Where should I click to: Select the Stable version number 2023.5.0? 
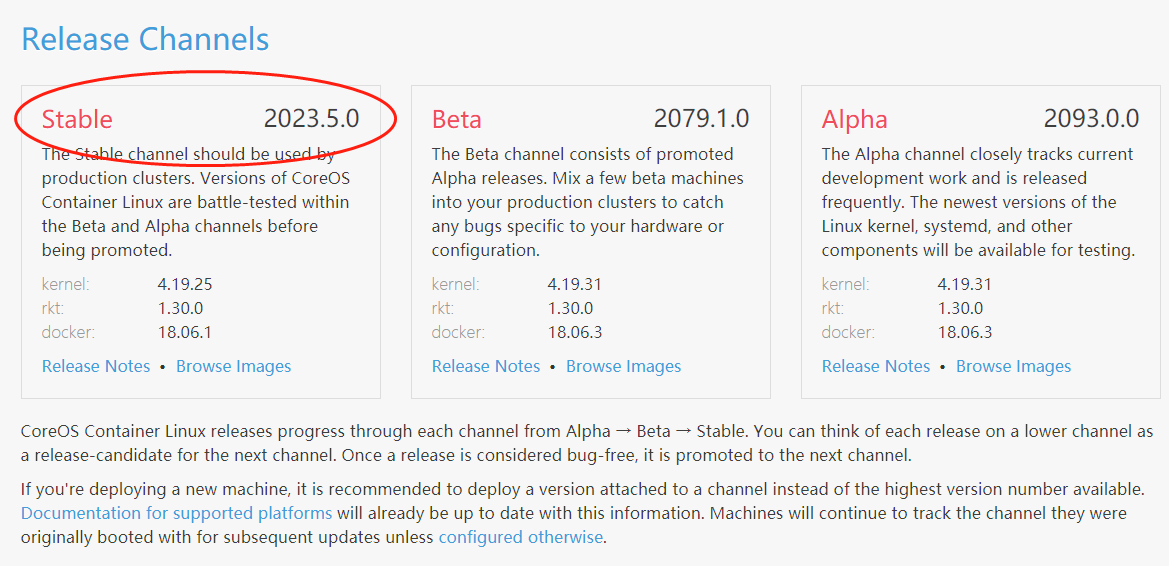[x=312, y=119]
